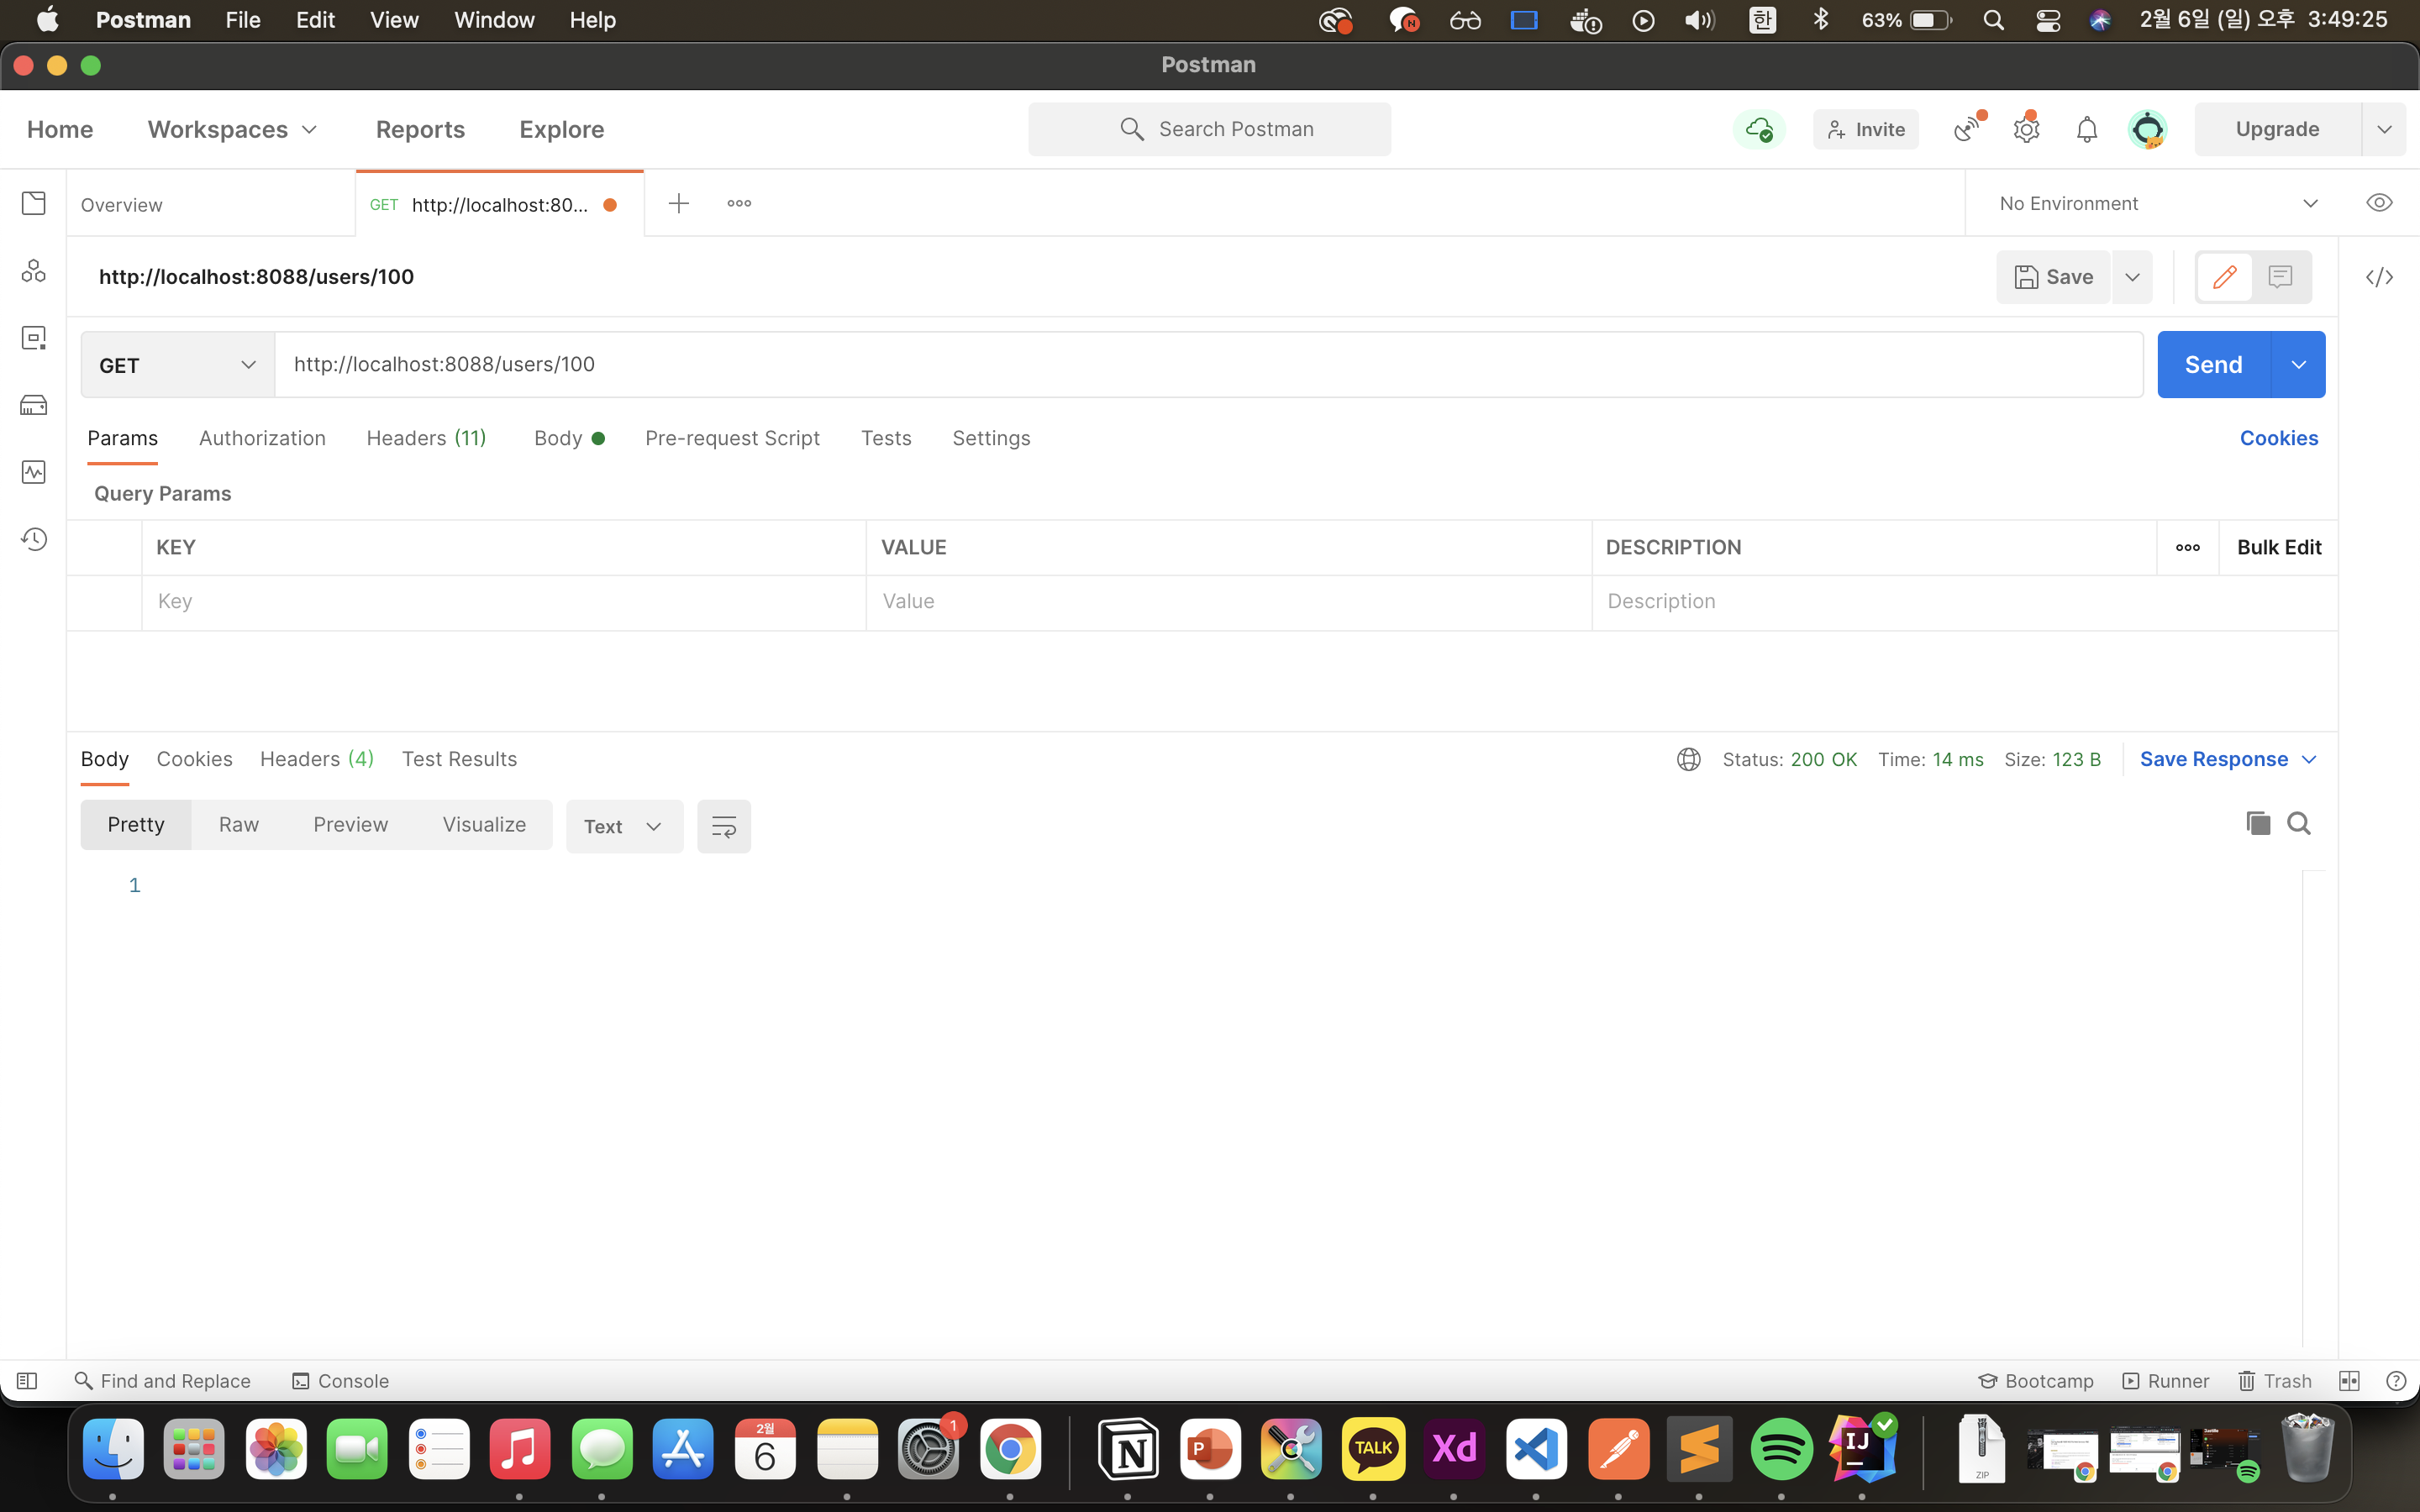The height and width of the screenshot is (1512, 2420).
Task: Toggle the environment quick look eye
Action: click(2379, 203)
